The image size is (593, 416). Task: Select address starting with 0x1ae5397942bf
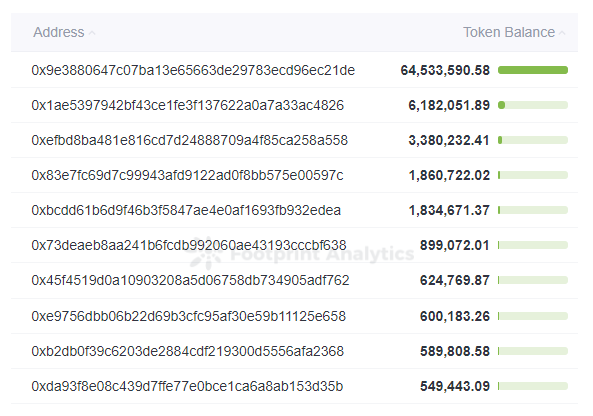[x=188, y=105]
